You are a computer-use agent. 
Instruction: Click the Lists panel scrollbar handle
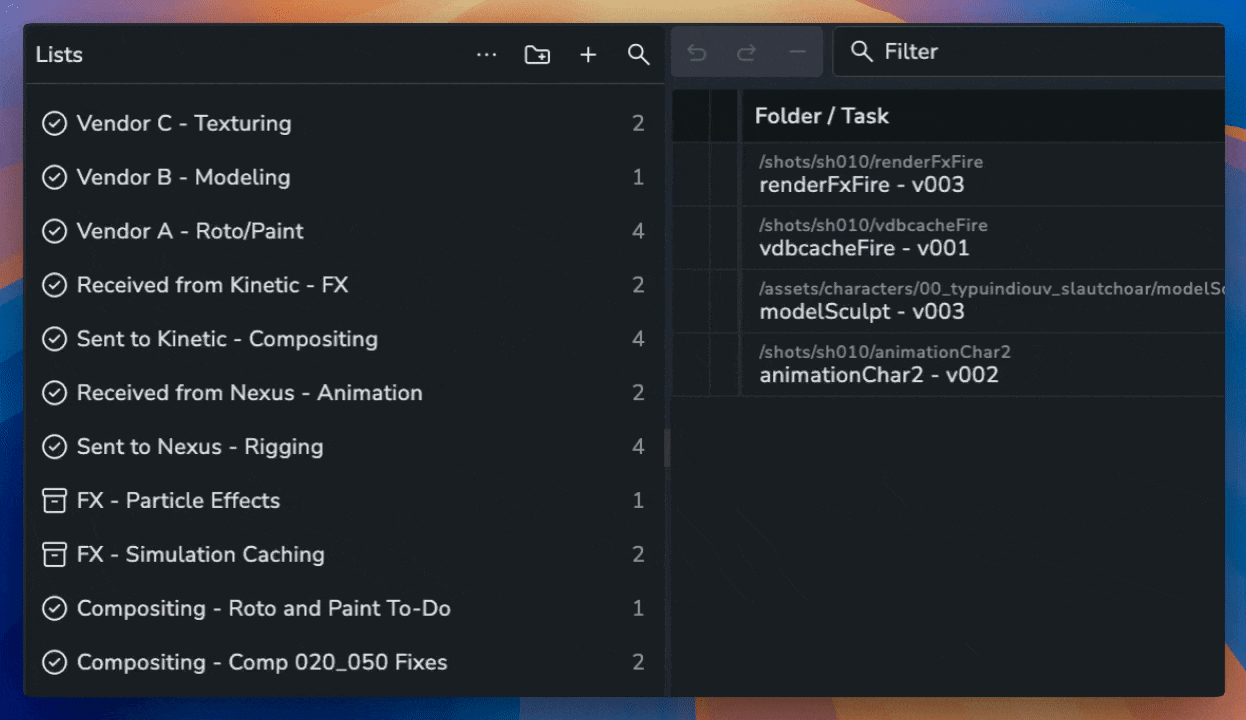tap(667, 447)
